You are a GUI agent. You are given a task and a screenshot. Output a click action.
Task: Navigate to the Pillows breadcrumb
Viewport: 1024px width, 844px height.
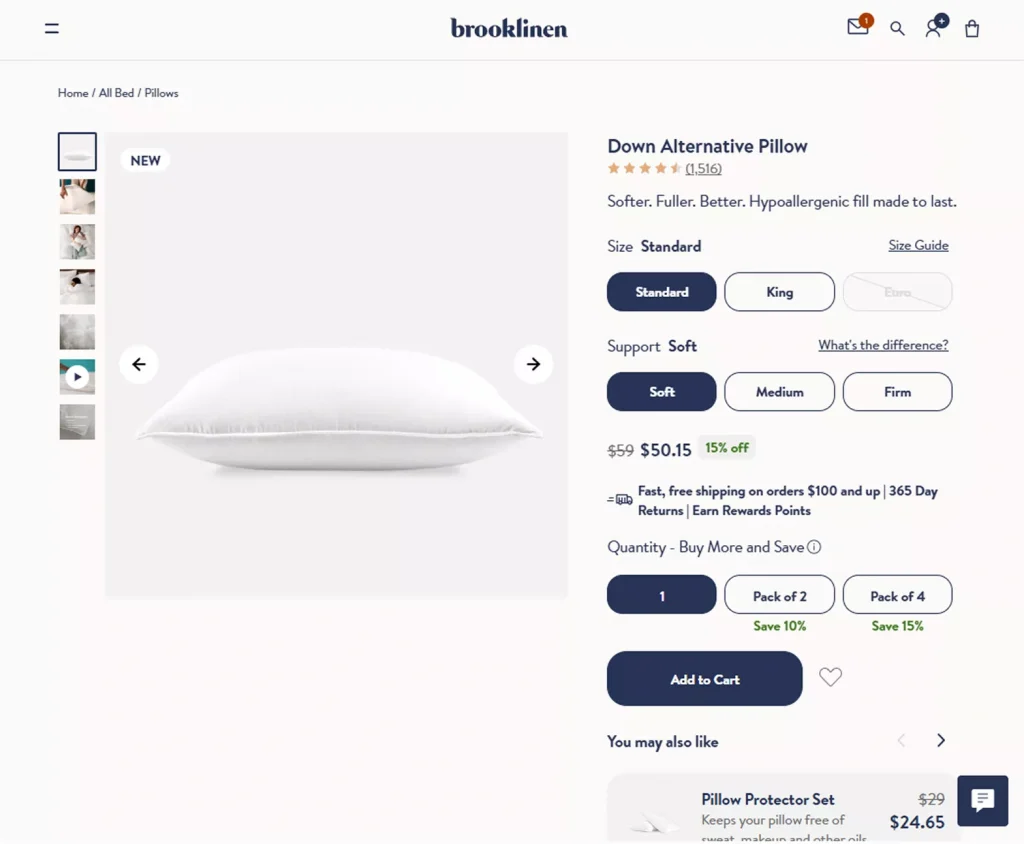click(161, 92)
